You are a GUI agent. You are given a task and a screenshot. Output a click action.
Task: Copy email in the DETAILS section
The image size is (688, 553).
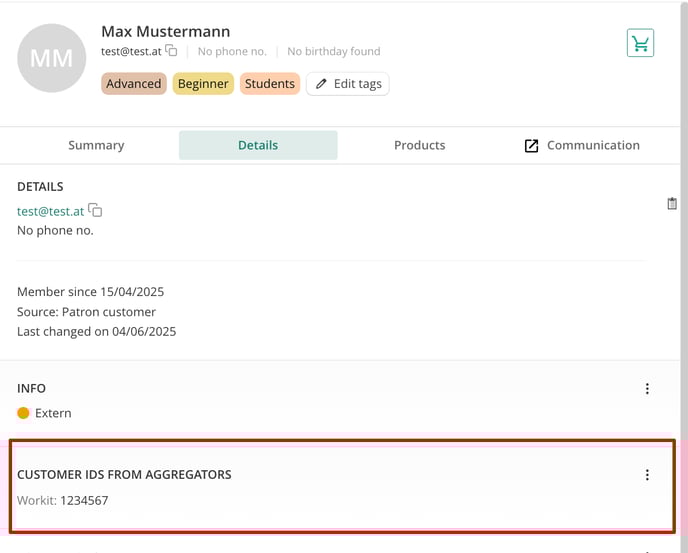tap(95, 210)
